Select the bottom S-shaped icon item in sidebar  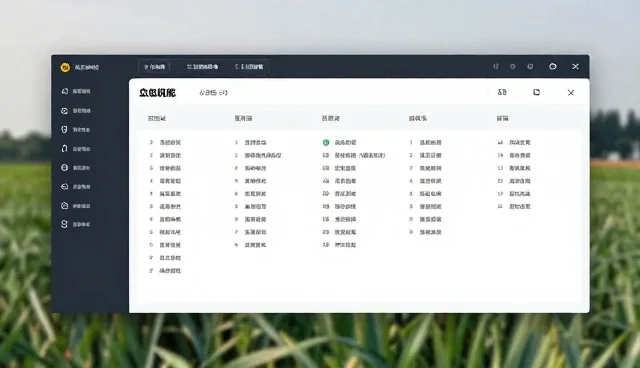pyautogui.click(x=76, y=224)
